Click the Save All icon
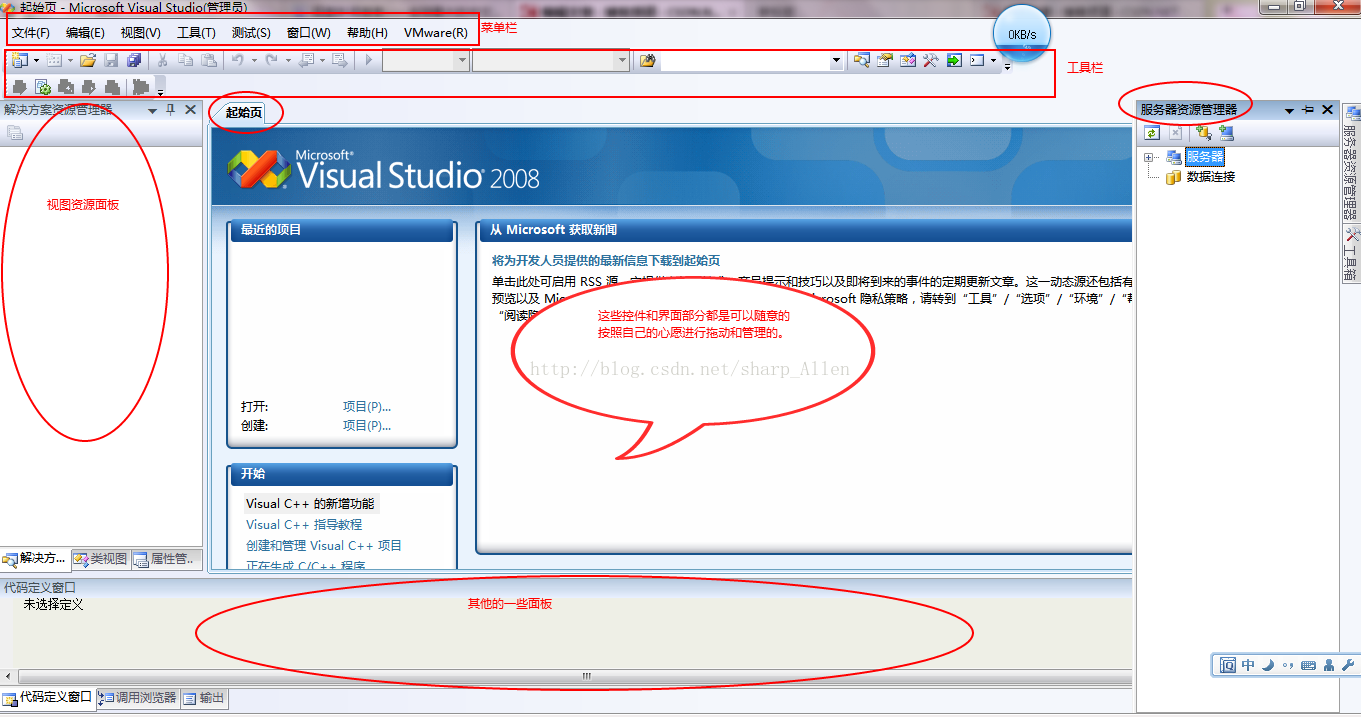 click(x=134, y=60)
